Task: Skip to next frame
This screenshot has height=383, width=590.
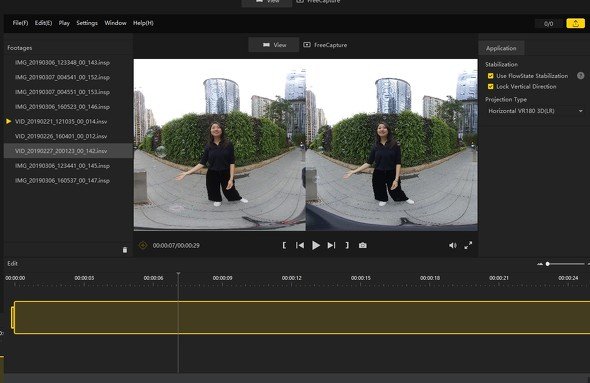Action: (x=331, y=246)
